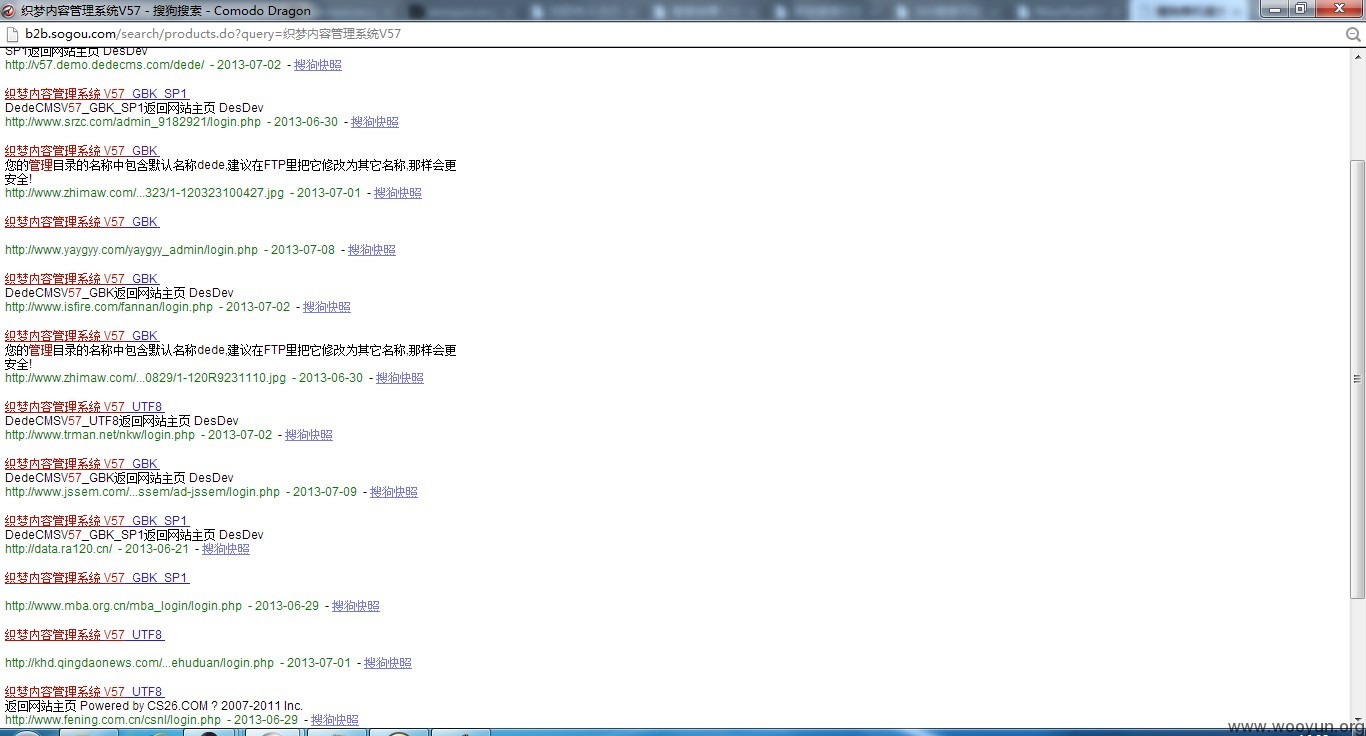Open 搜狗快照 for fening.com.cn result

coord(335,720)
